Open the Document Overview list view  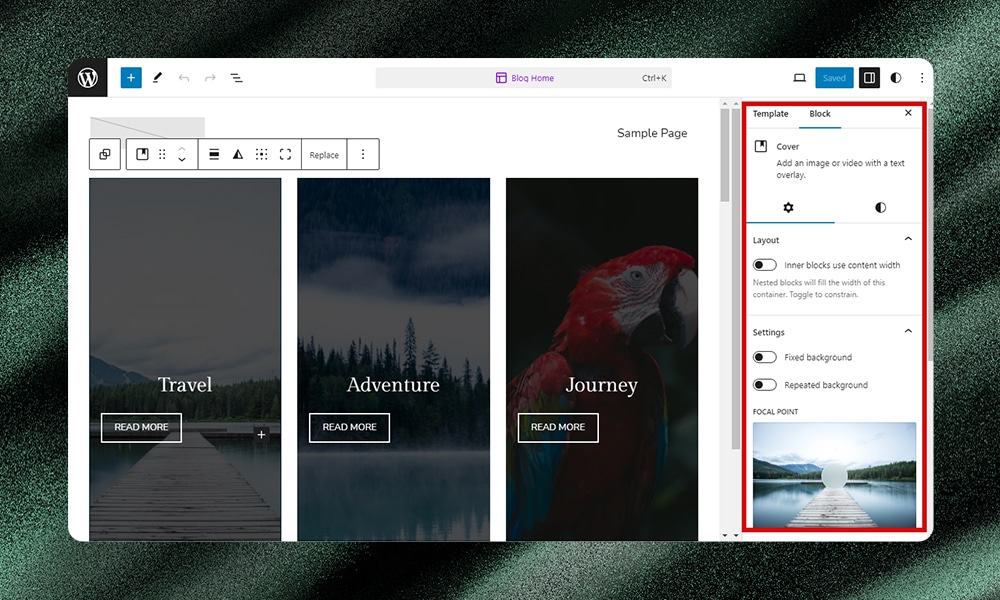[237, 77]
